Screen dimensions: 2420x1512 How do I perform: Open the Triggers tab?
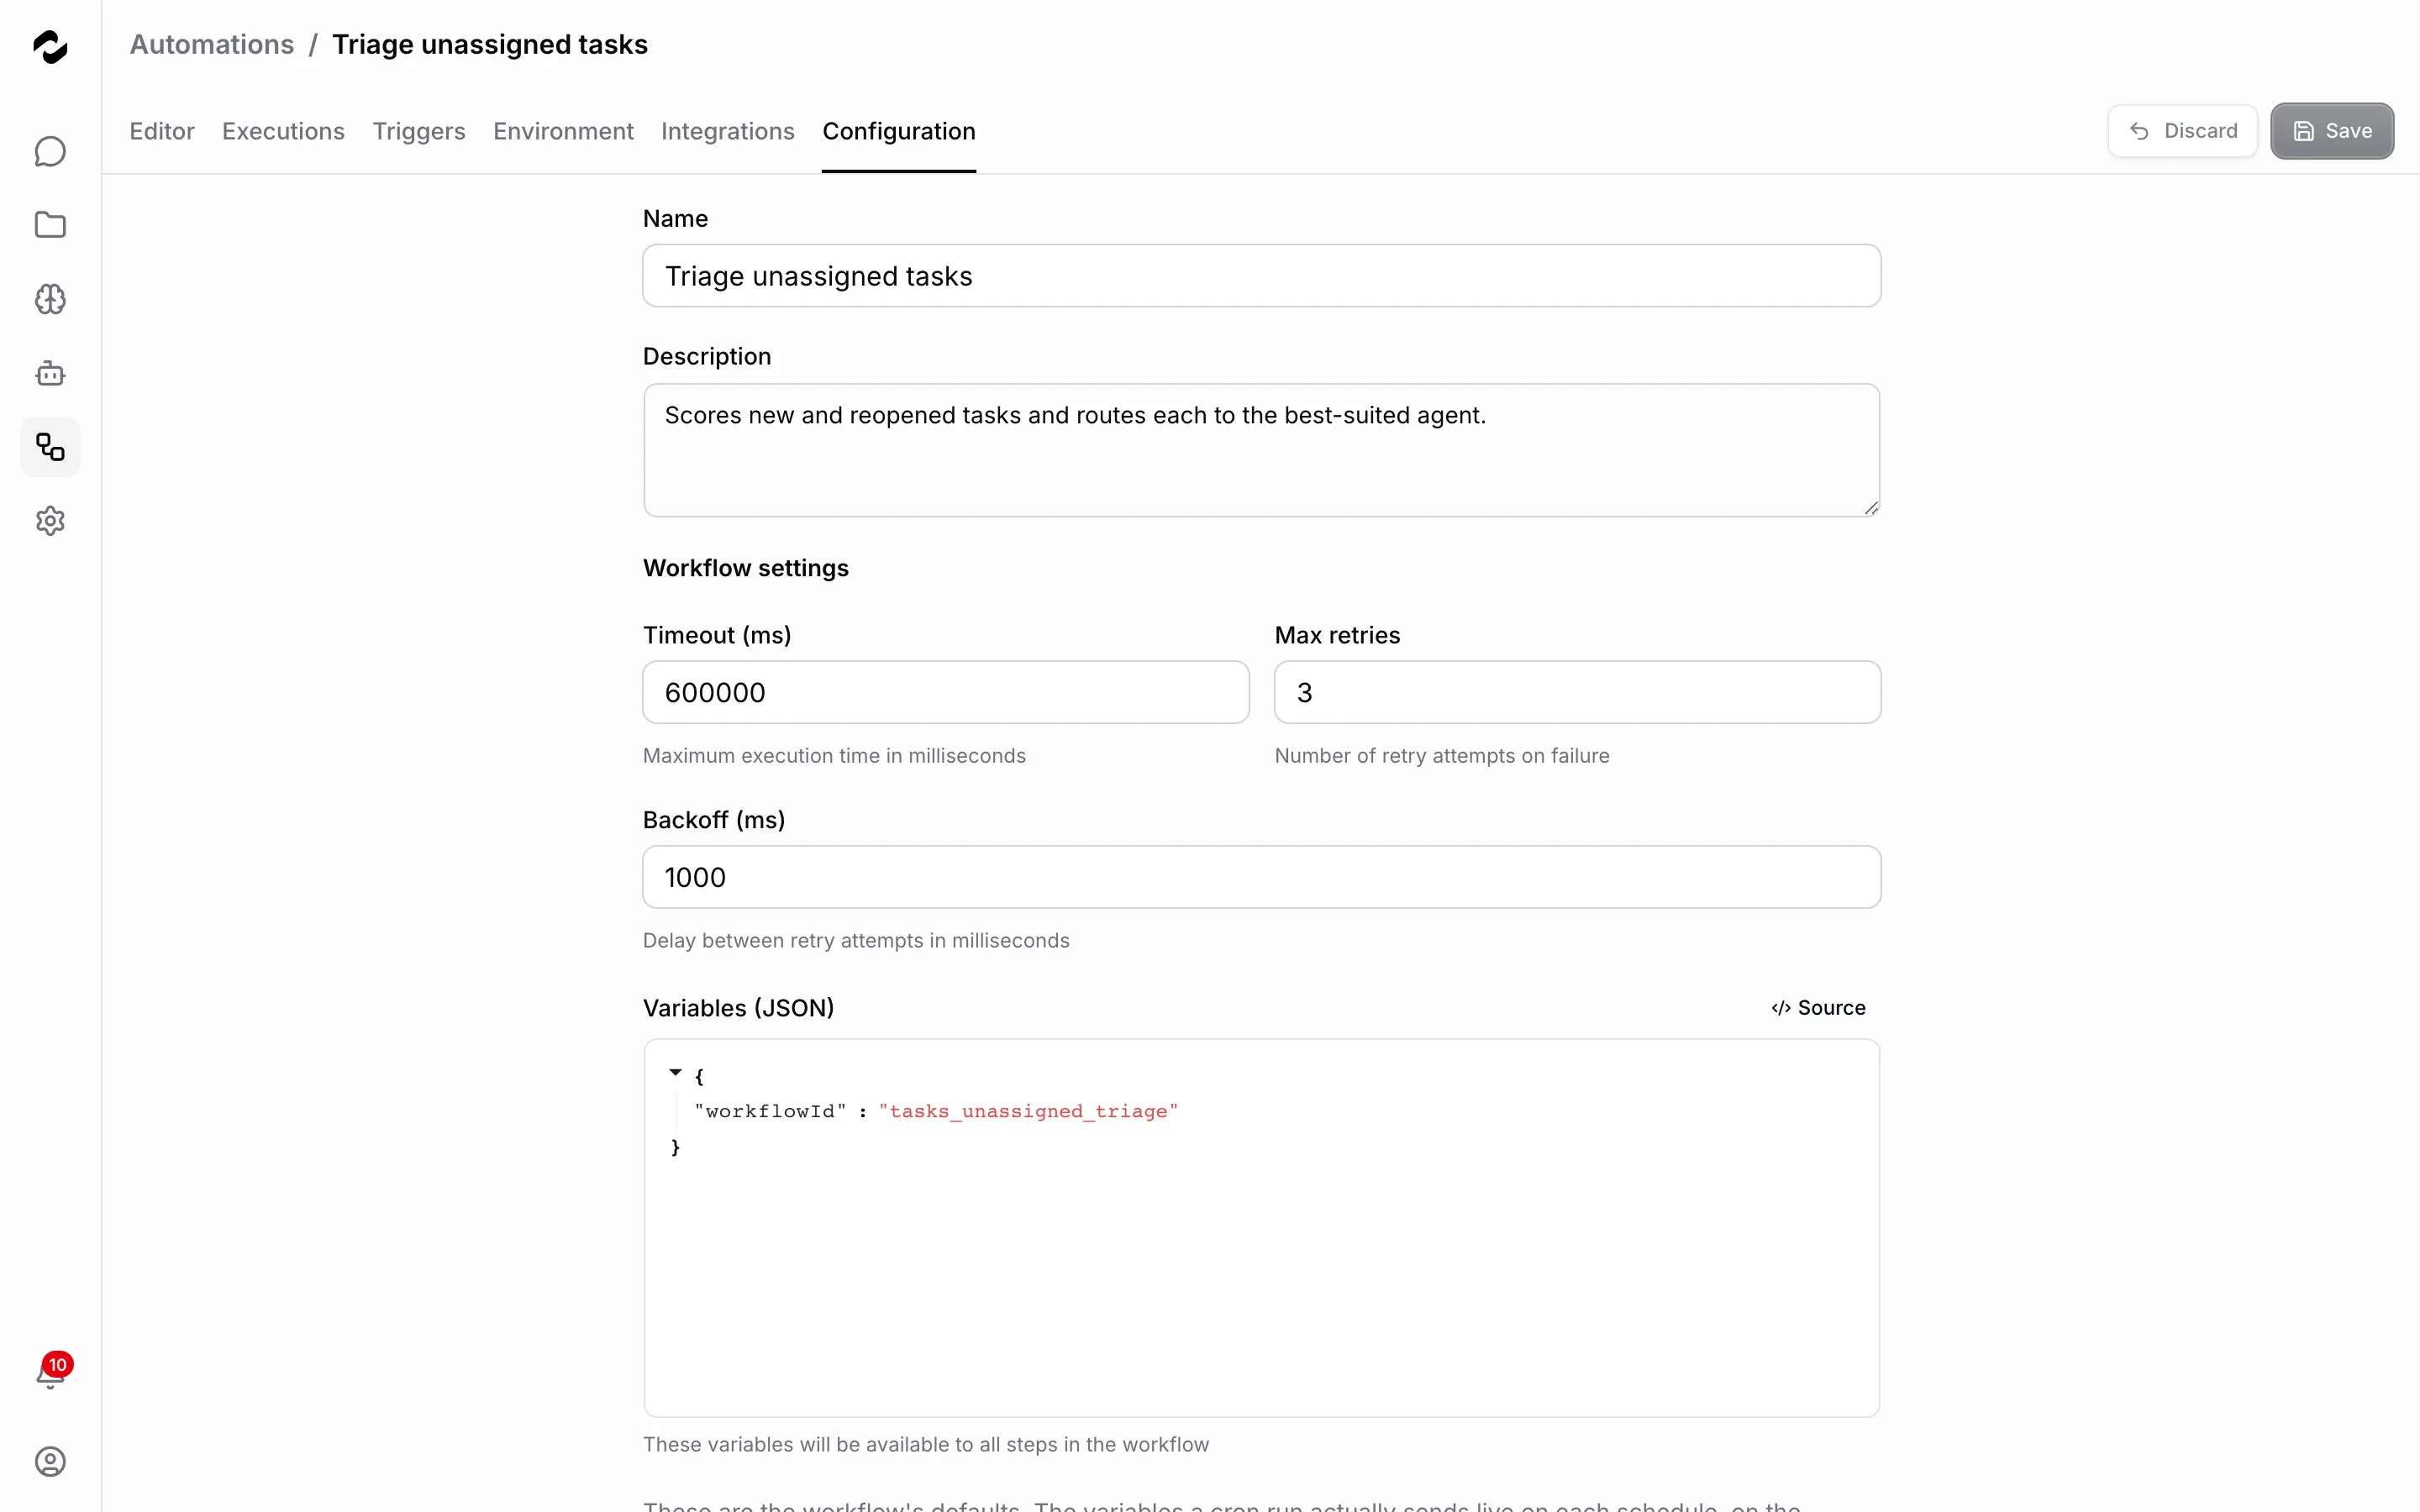click(419, 131)
